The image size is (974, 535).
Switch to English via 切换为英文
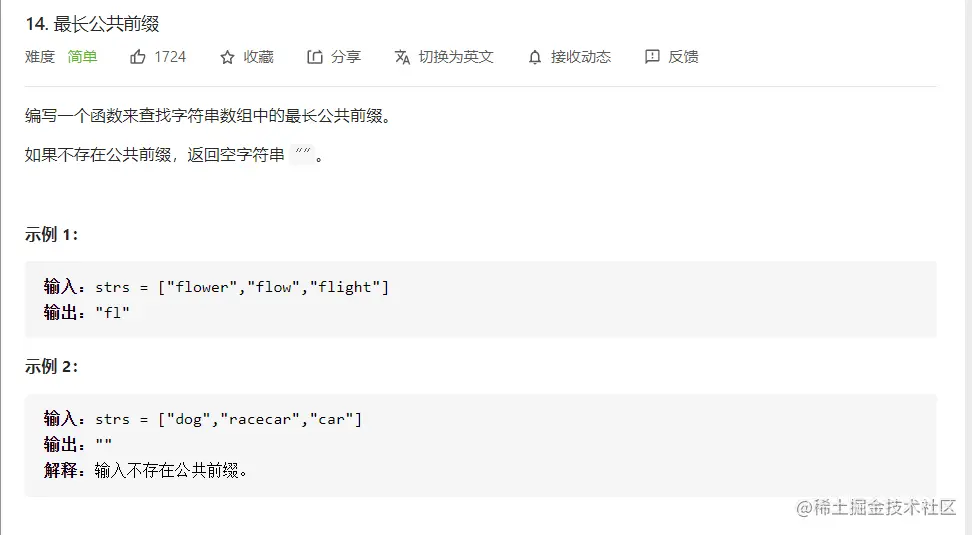(x=456, y=57)
